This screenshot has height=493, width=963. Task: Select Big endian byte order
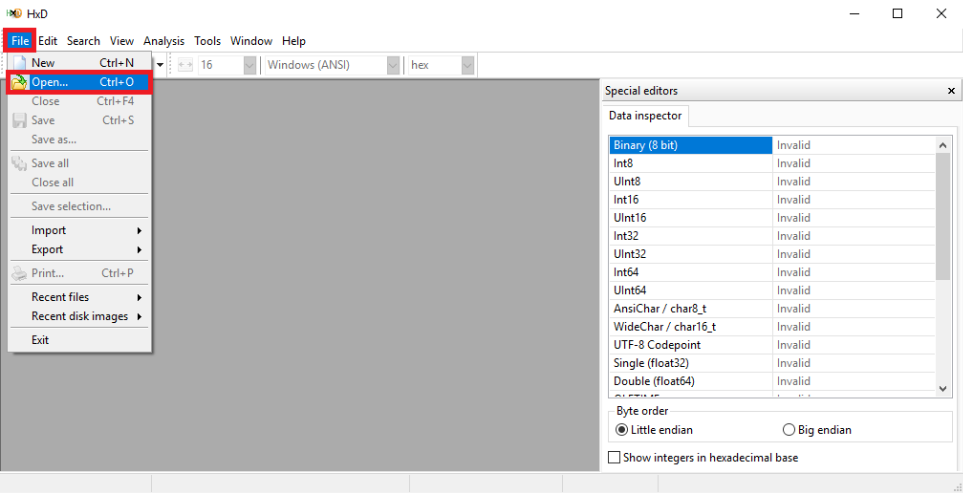tap(788, 430)
